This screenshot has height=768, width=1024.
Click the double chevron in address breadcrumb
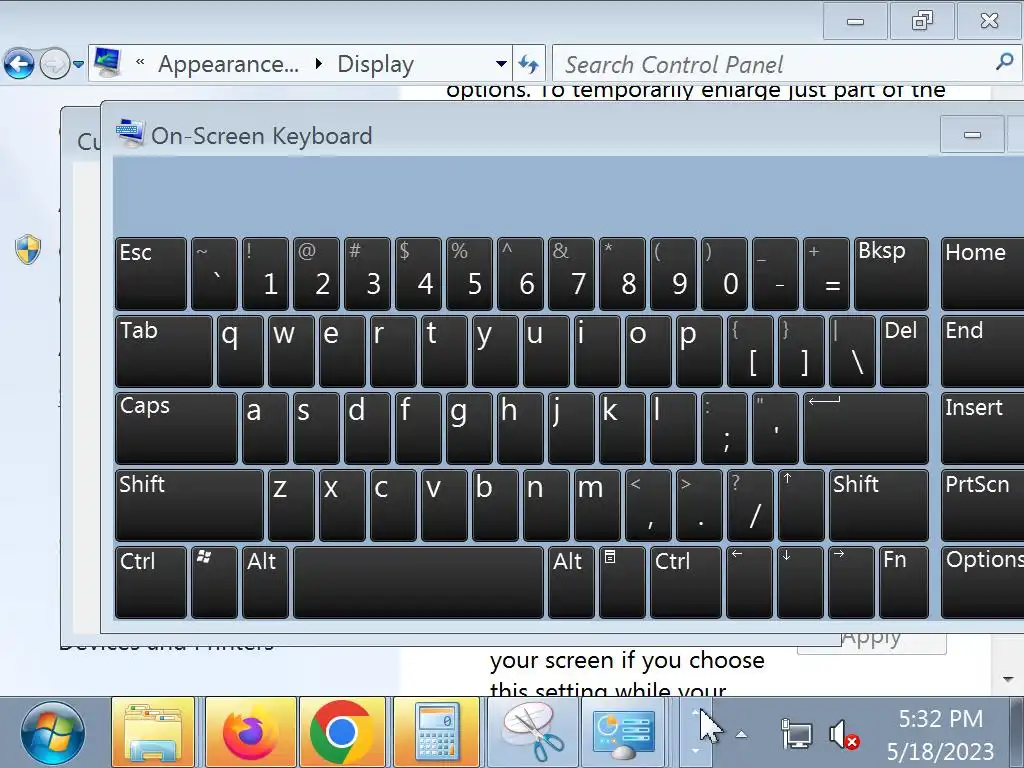coord(140,63)
